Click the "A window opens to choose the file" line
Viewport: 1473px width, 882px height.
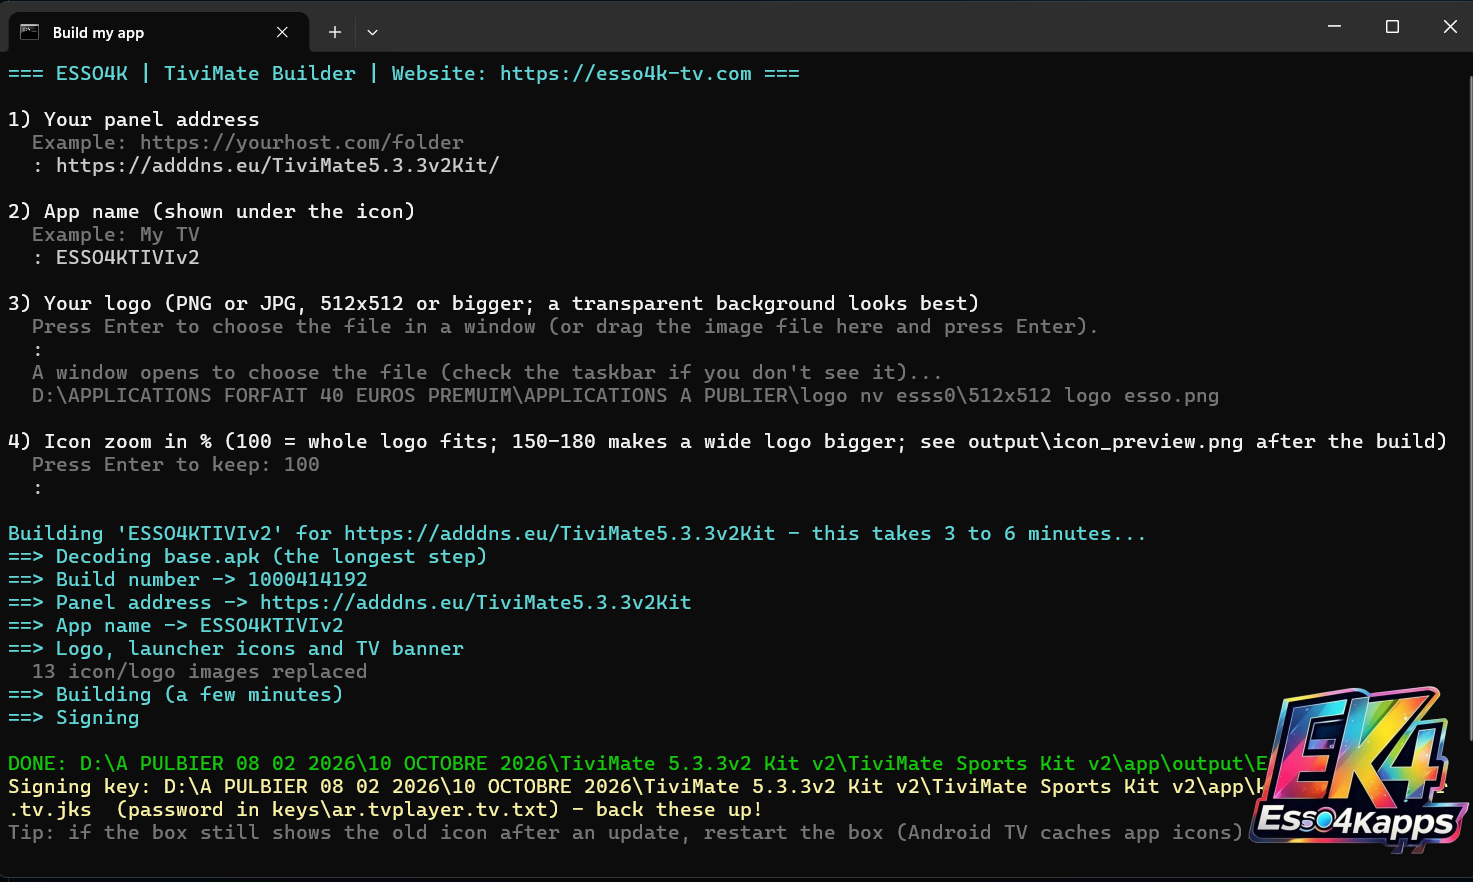pyautogui.click(x=487, y=372)
